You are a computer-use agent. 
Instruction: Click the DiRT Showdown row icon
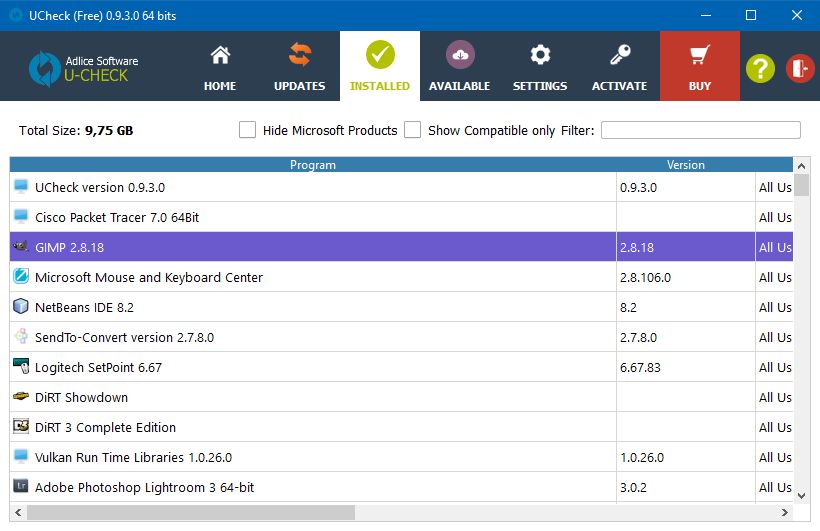click(21, 397)
